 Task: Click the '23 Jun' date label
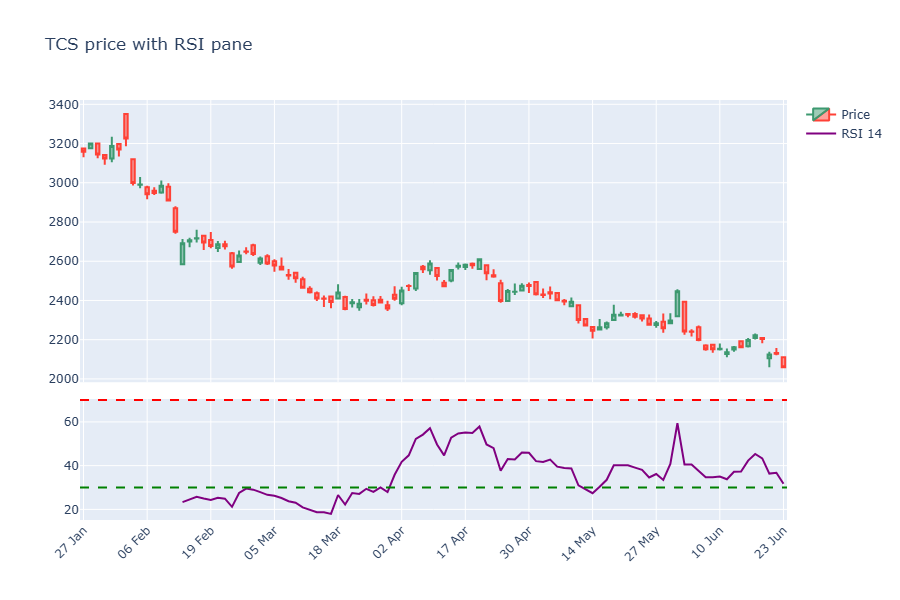coord(771,543)
